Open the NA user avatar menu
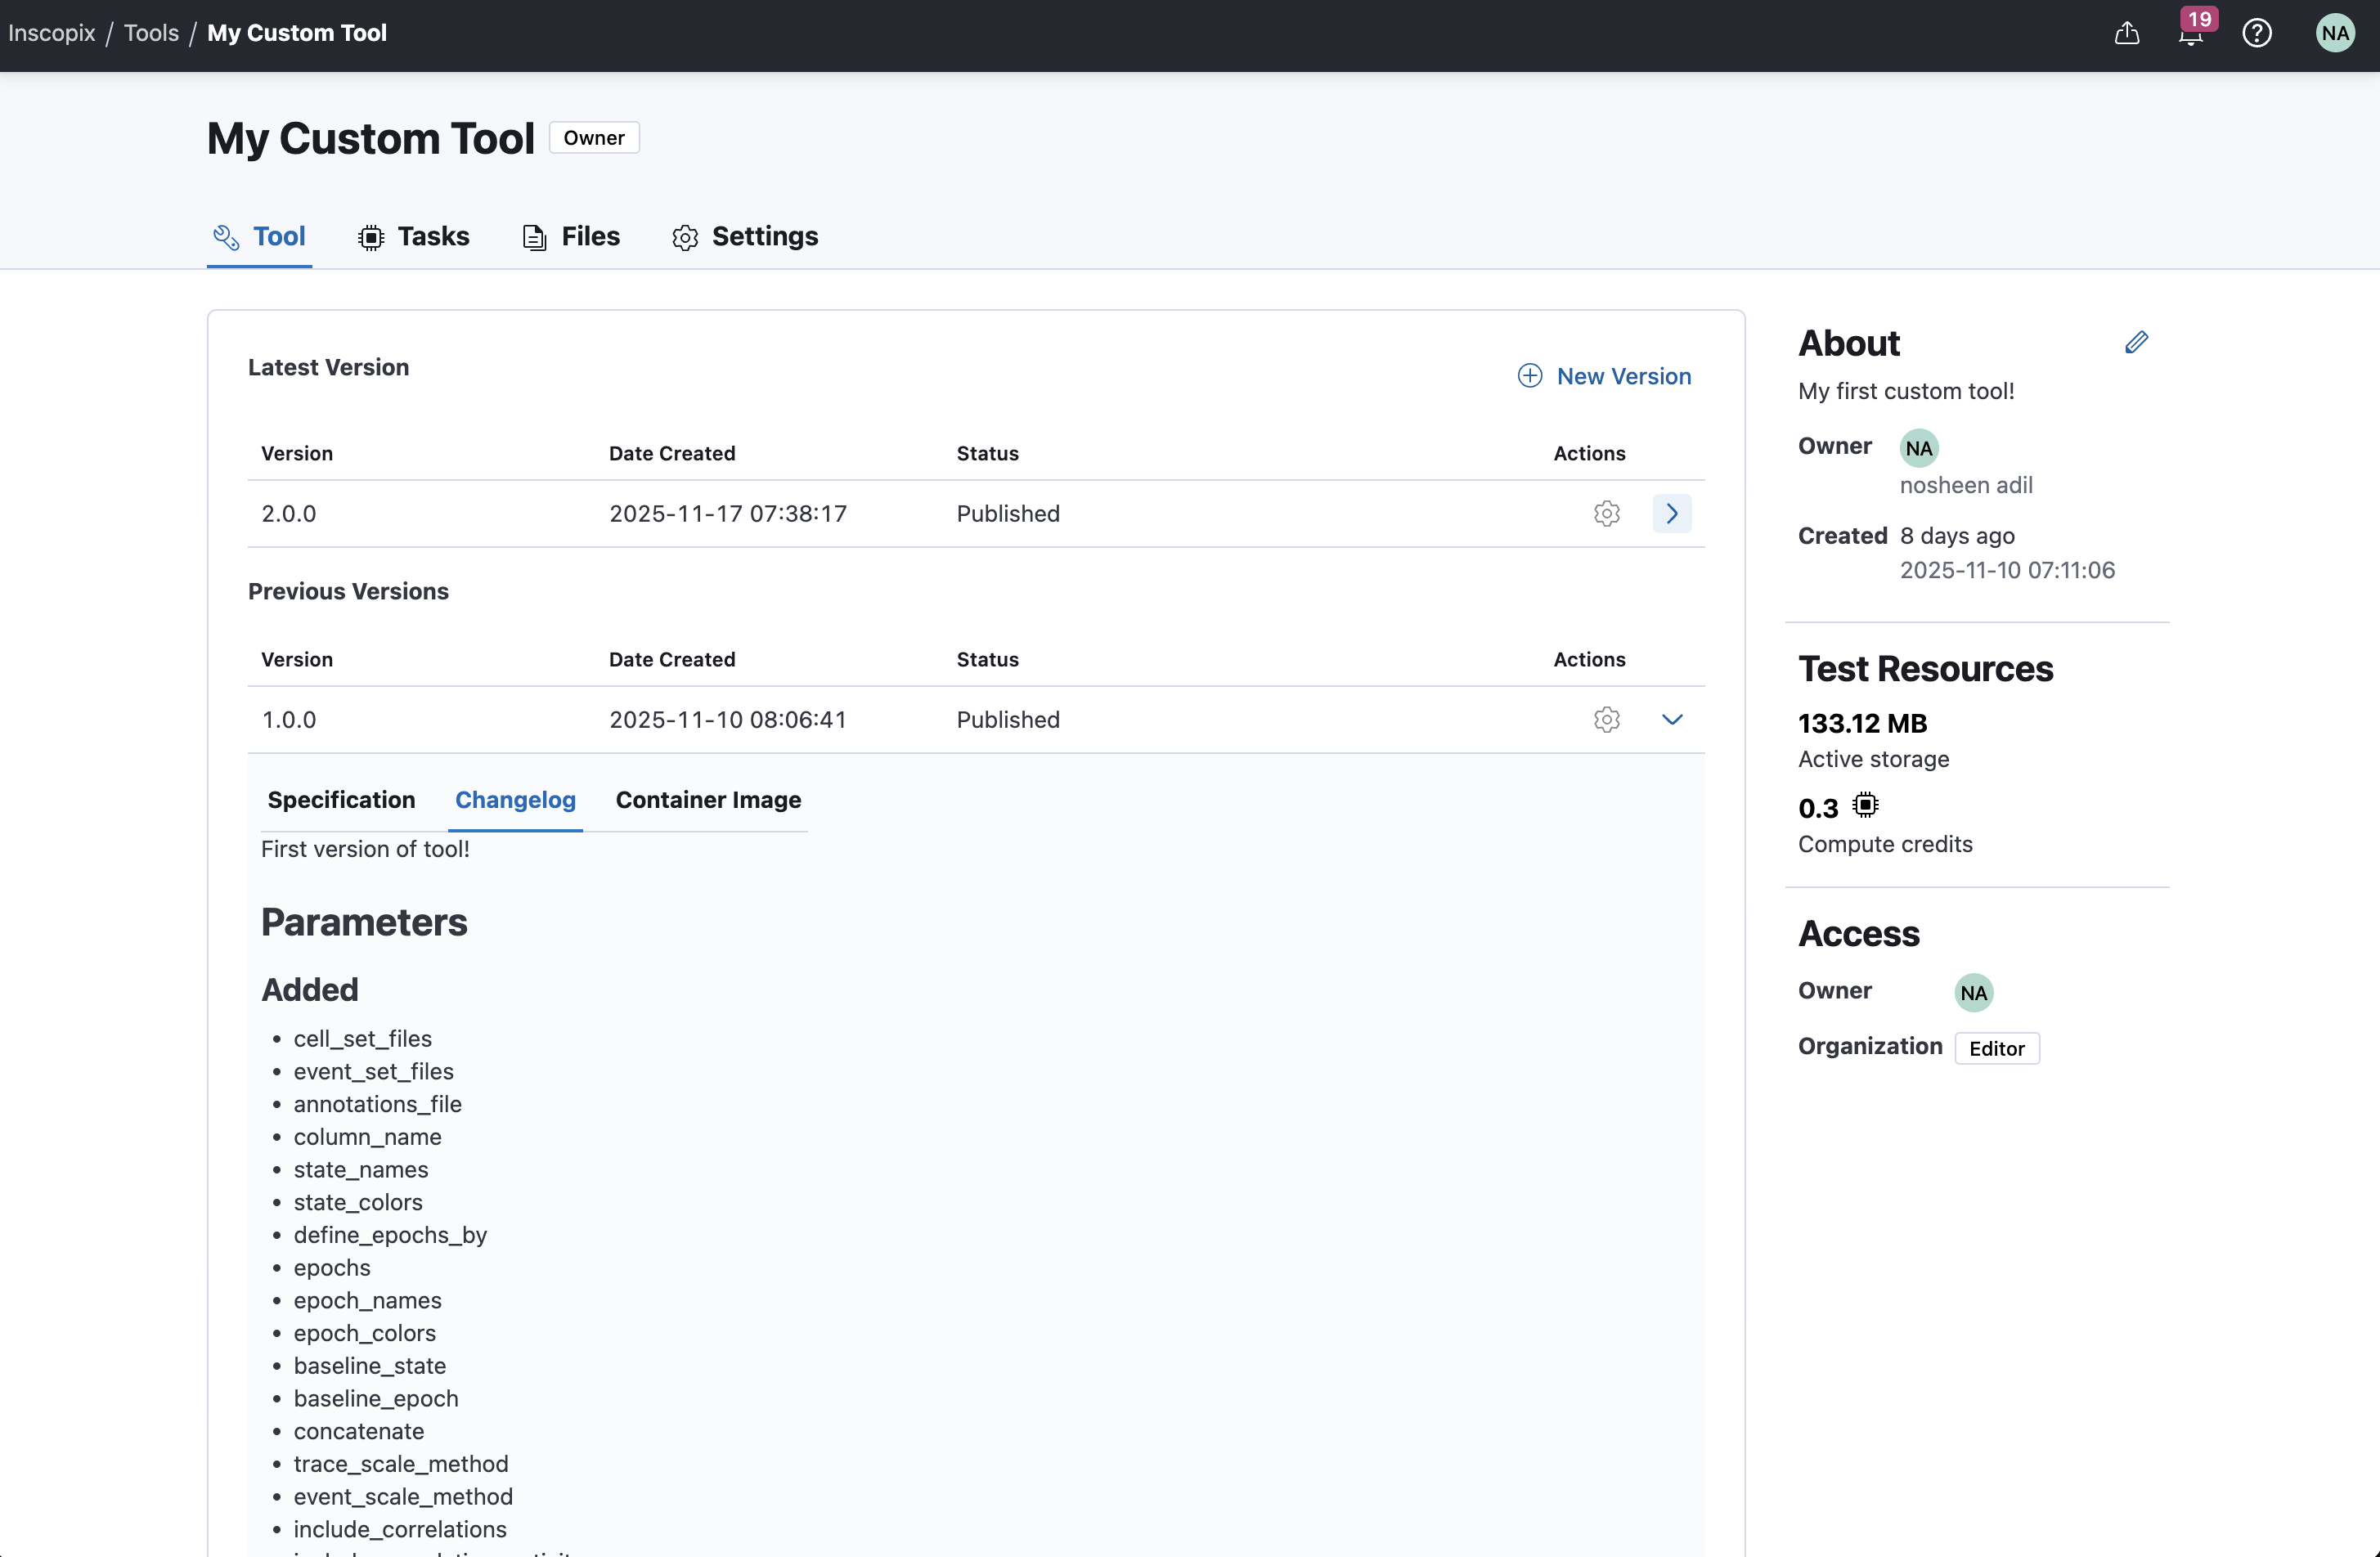Screen dimensions: 2380x1557 pyautogui.click(x=2335, y=33)
